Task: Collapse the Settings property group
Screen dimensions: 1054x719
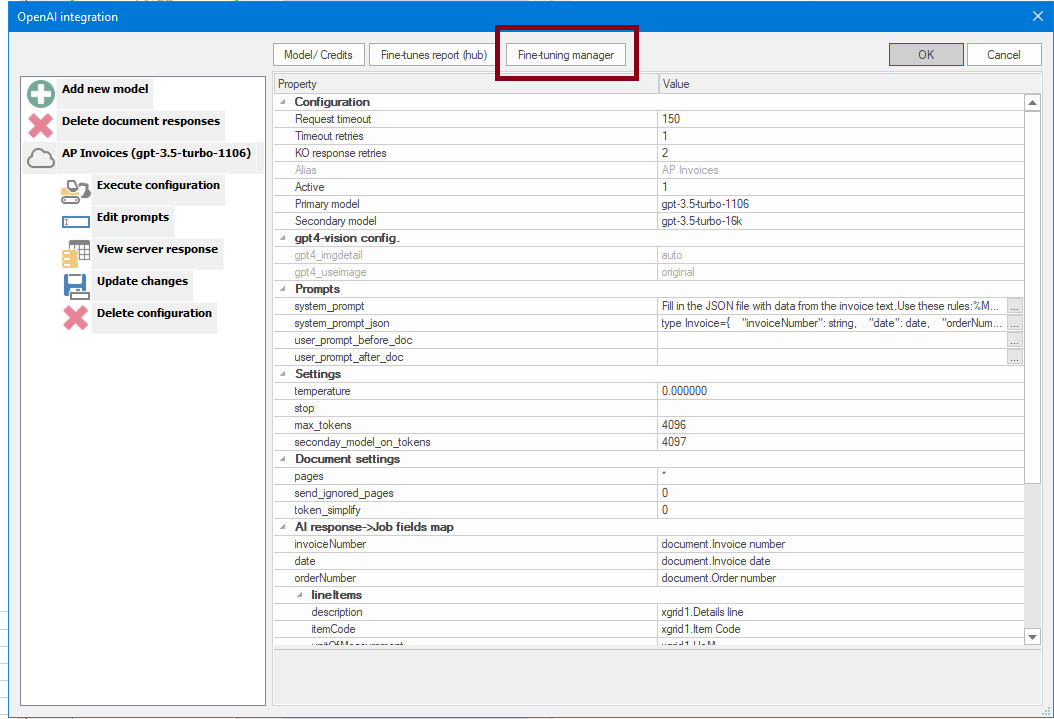Action: (283, 374)
